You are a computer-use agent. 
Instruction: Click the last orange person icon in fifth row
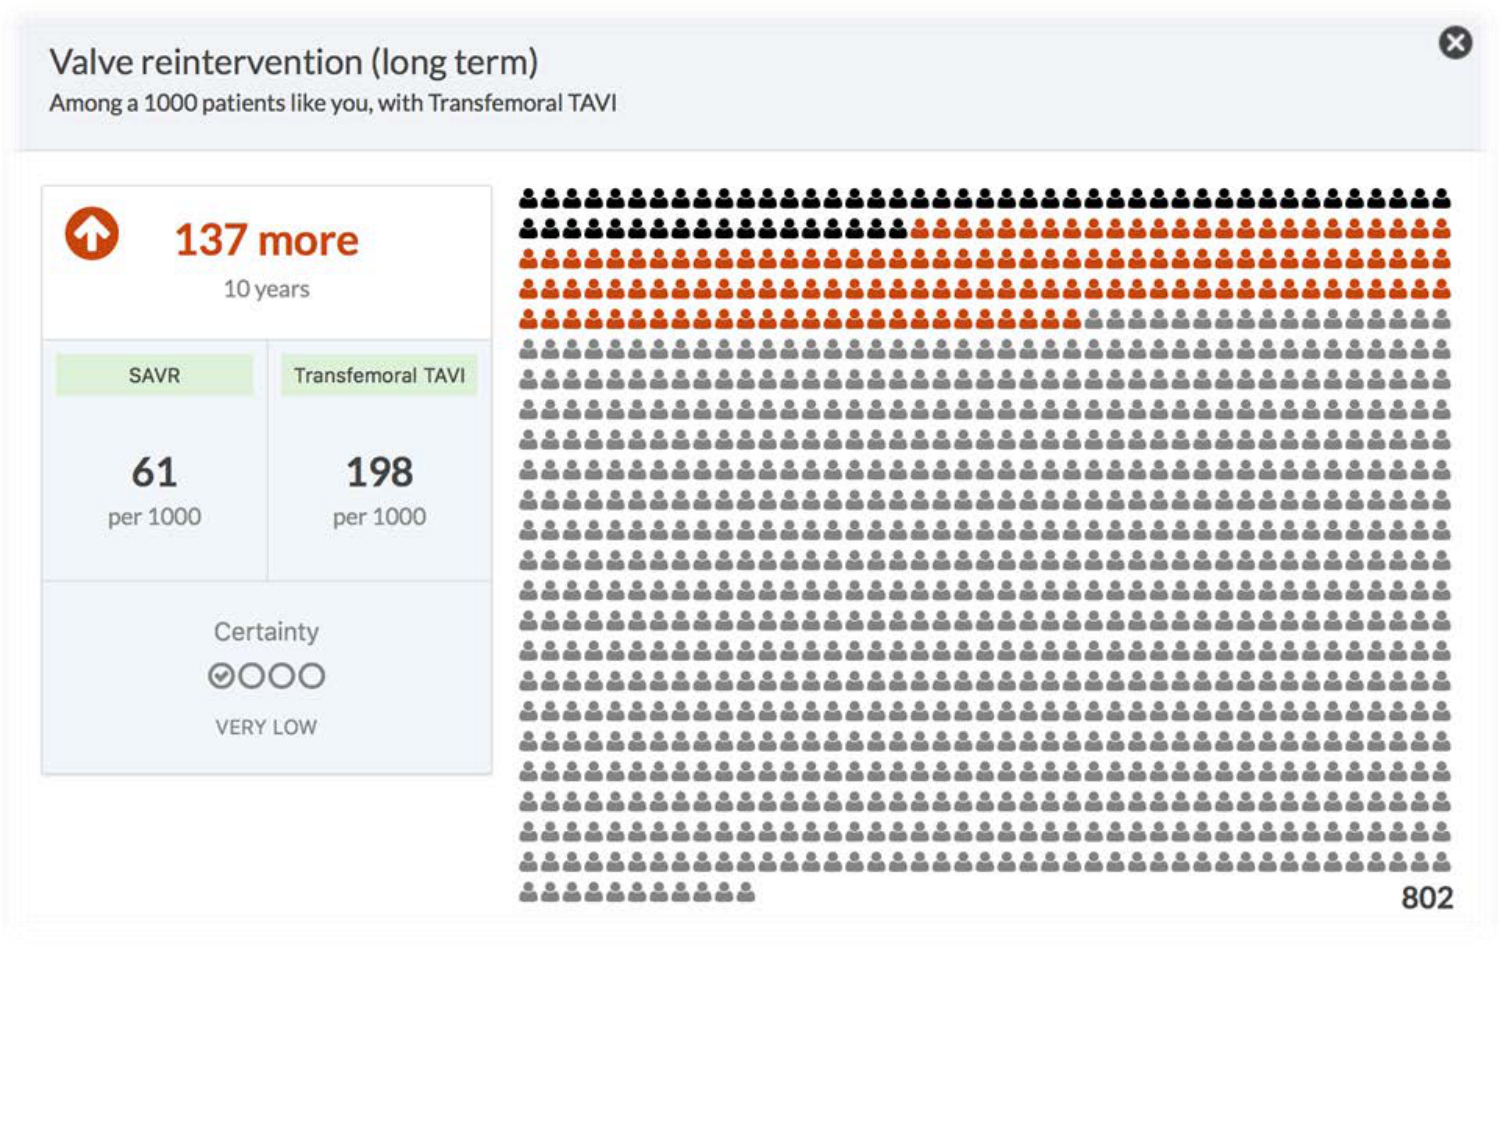click(x=1072, y=320)
